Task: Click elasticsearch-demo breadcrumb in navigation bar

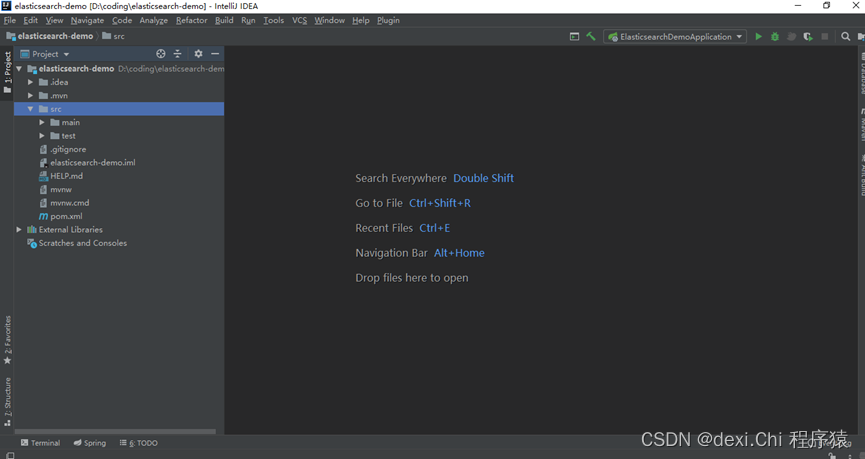Action: (x=50, y=36)
